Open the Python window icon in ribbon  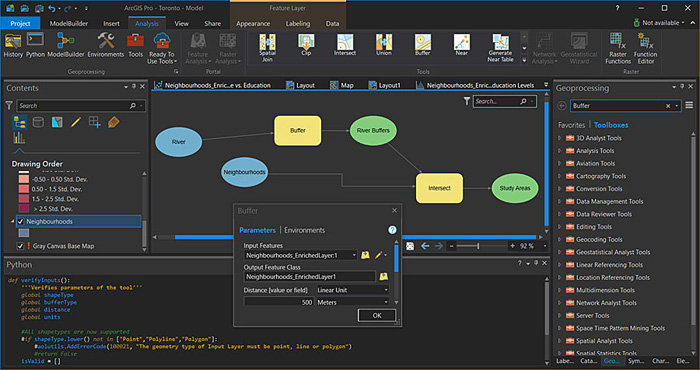coord(35,45)
